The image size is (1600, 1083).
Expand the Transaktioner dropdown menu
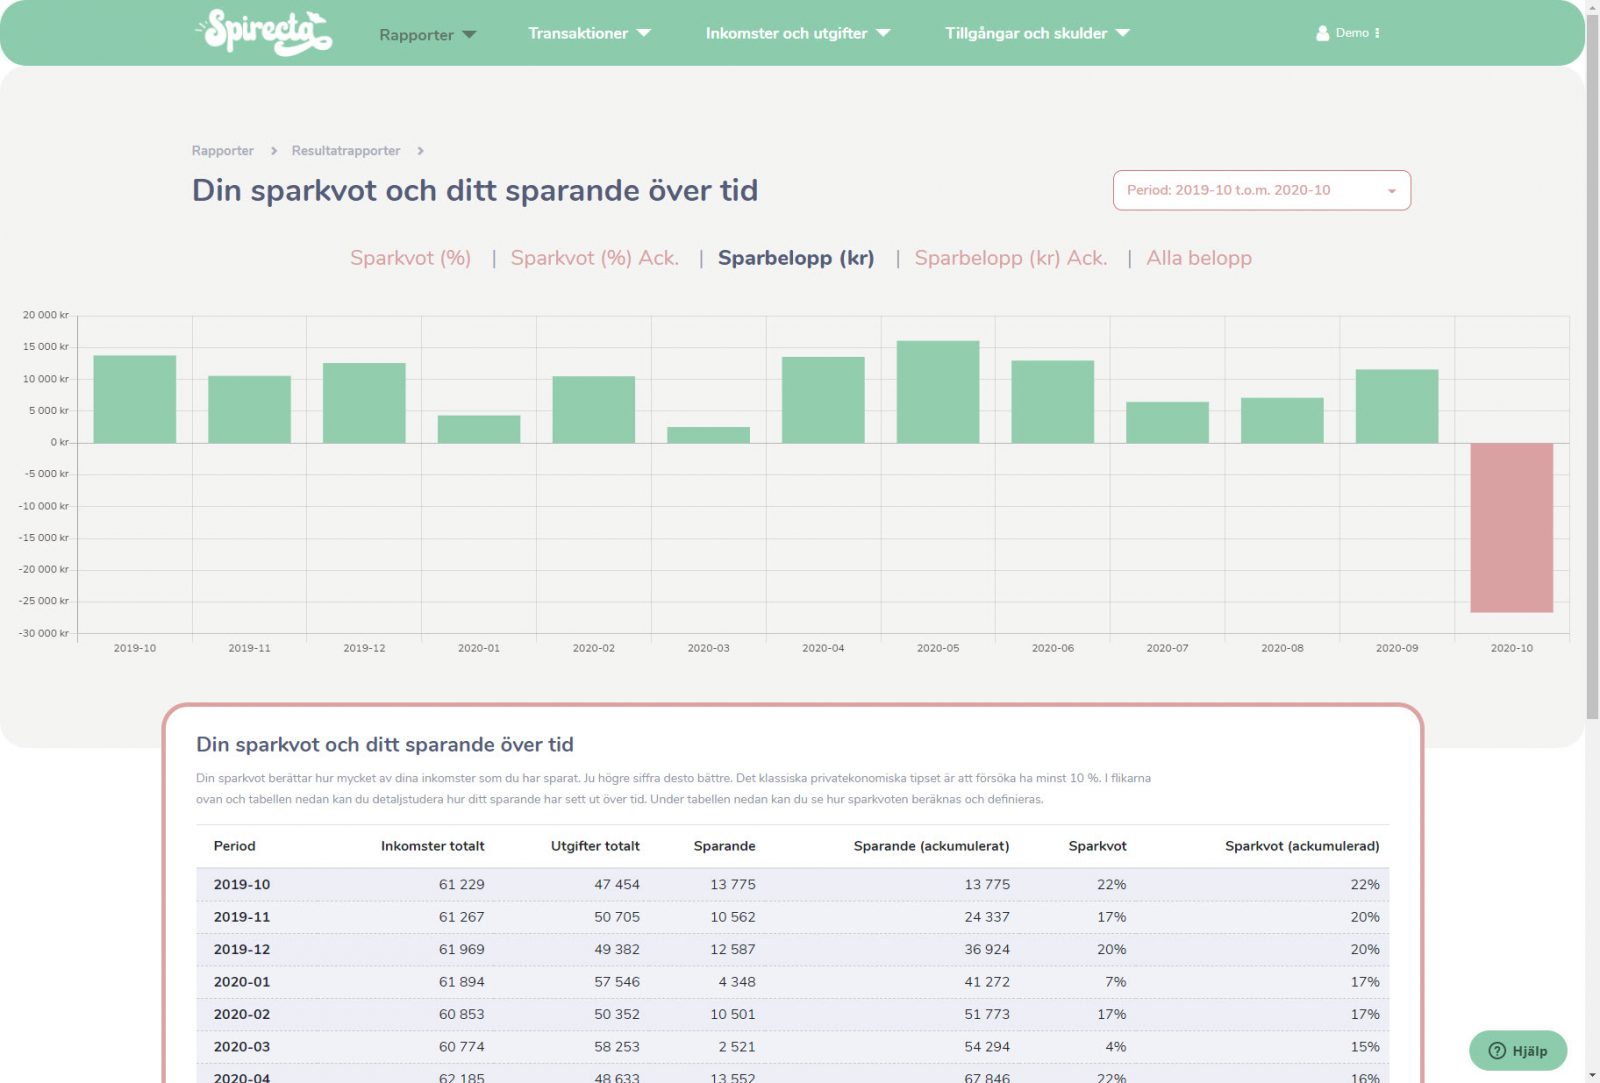(588, 33)
